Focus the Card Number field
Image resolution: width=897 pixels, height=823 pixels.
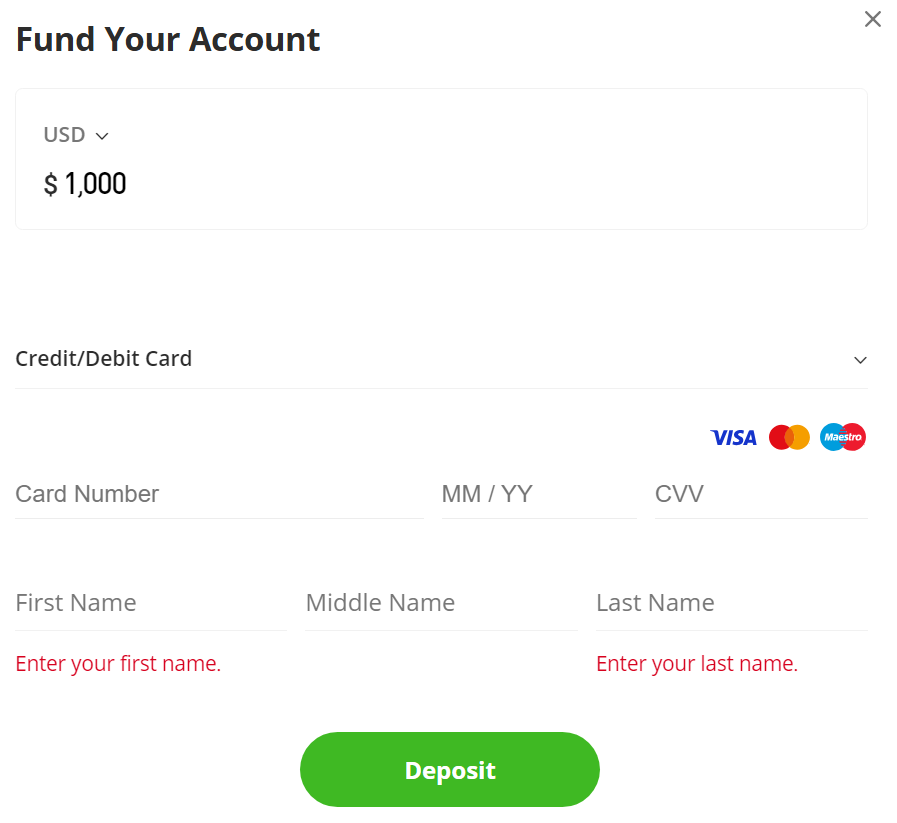tap(218, 494)
